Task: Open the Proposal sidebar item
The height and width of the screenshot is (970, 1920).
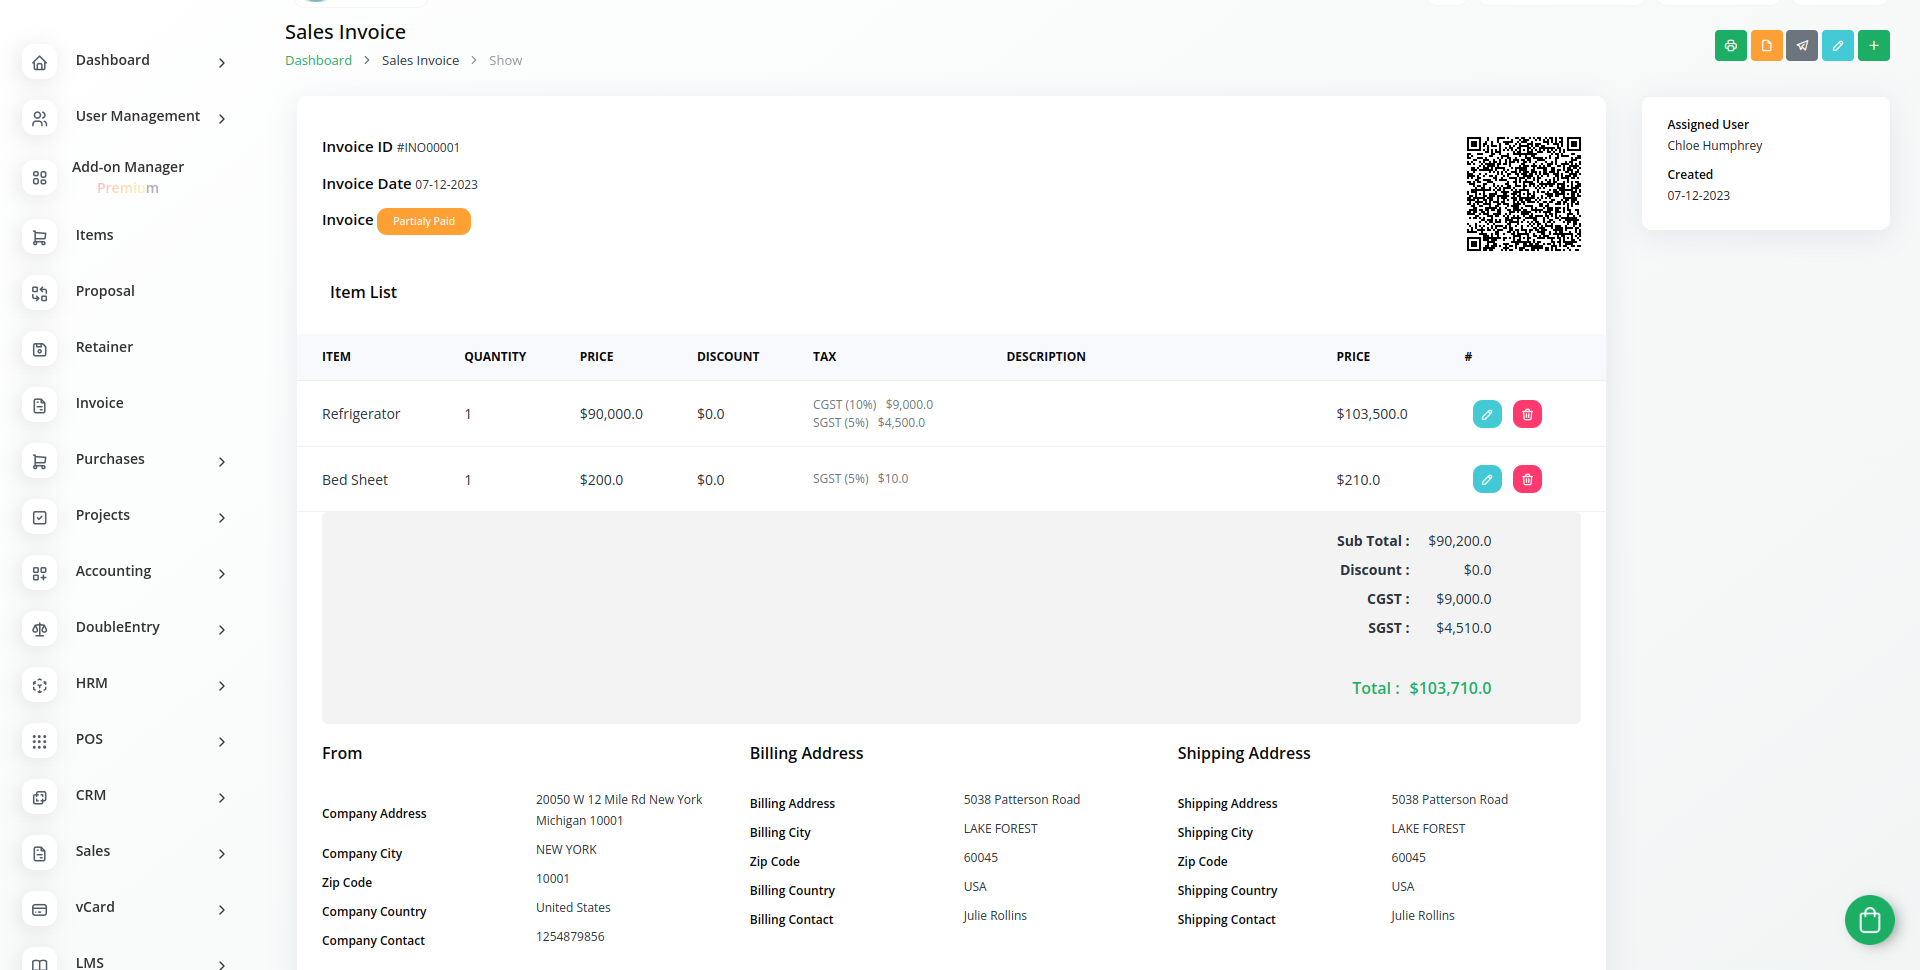Action: pos(105,292)
